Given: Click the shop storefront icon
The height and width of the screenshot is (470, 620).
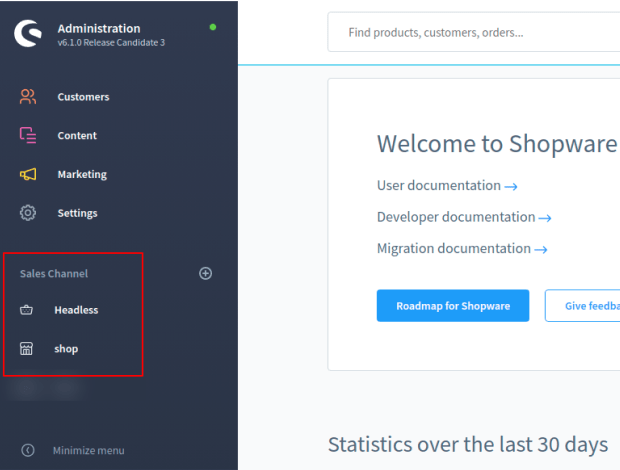Looking at the screenshot, I should pos(26,348).
